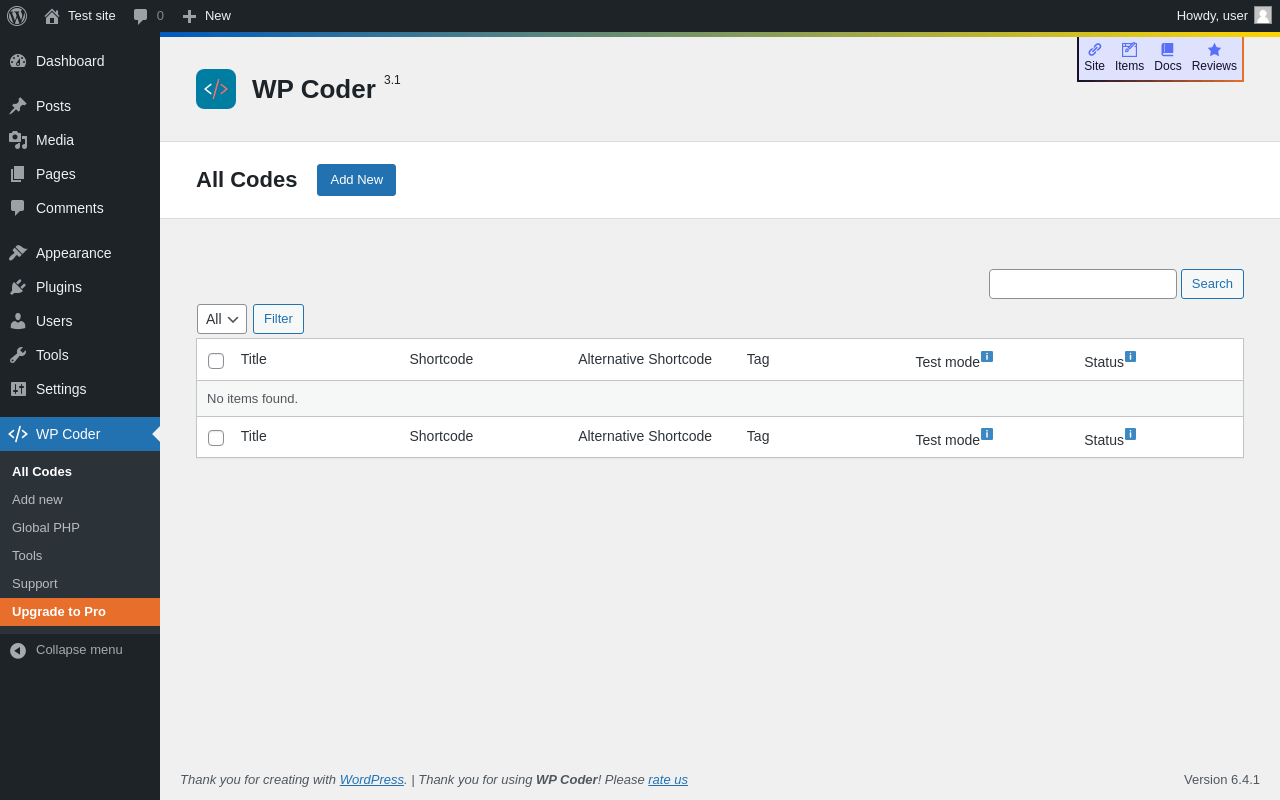Click the Site link icon

tap(1095, 49)
